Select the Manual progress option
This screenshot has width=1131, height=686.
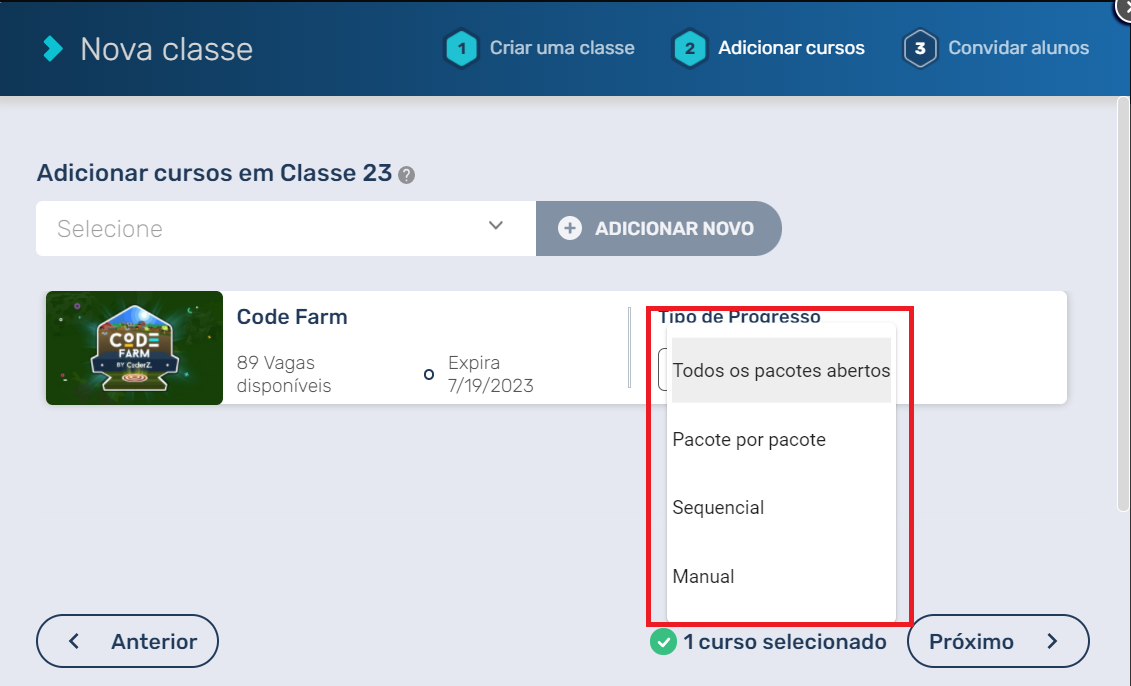point(703,577)
